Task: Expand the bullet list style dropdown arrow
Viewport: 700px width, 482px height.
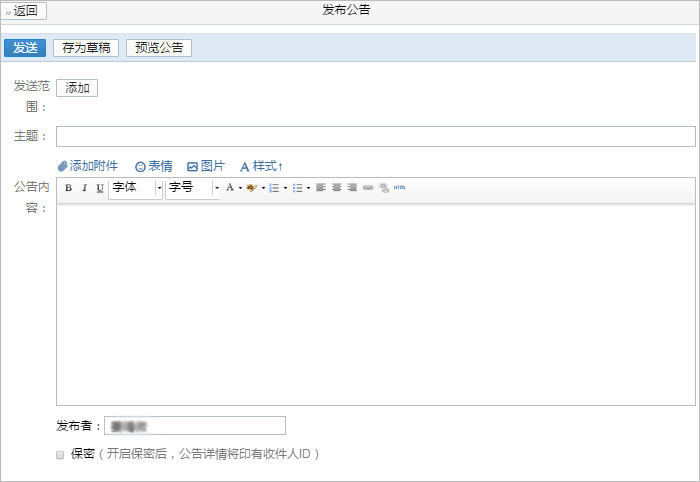Action: point(308,188)
